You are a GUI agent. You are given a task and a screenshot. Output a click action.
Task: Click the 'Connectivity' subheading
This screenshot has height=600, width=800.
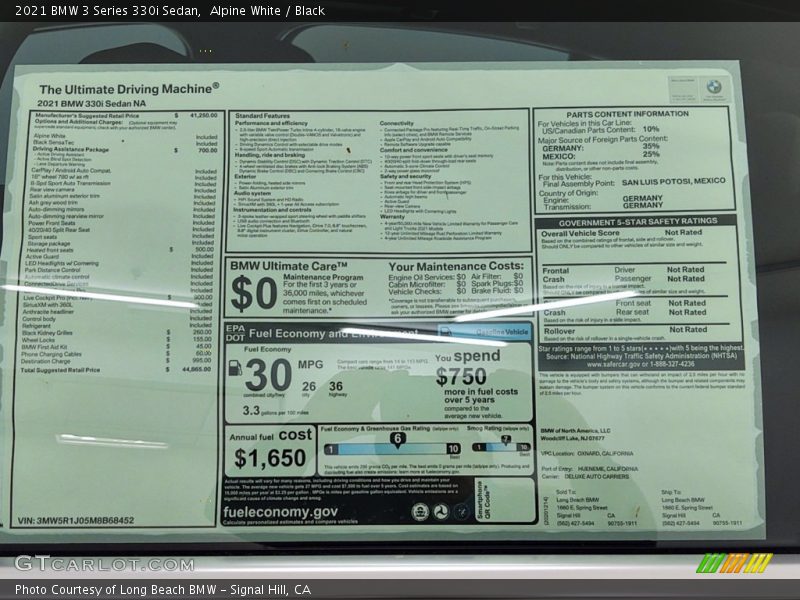coord(396,123)
